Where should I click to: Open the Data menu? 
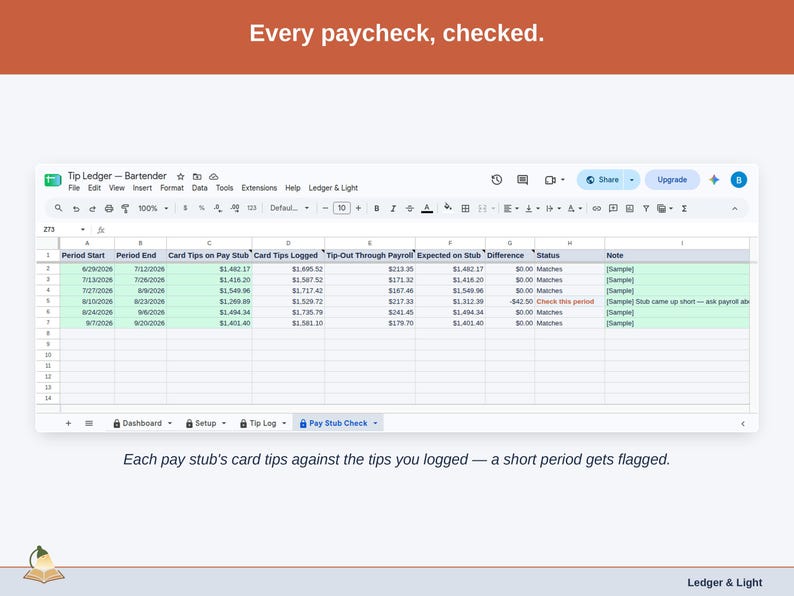[200, 188]
